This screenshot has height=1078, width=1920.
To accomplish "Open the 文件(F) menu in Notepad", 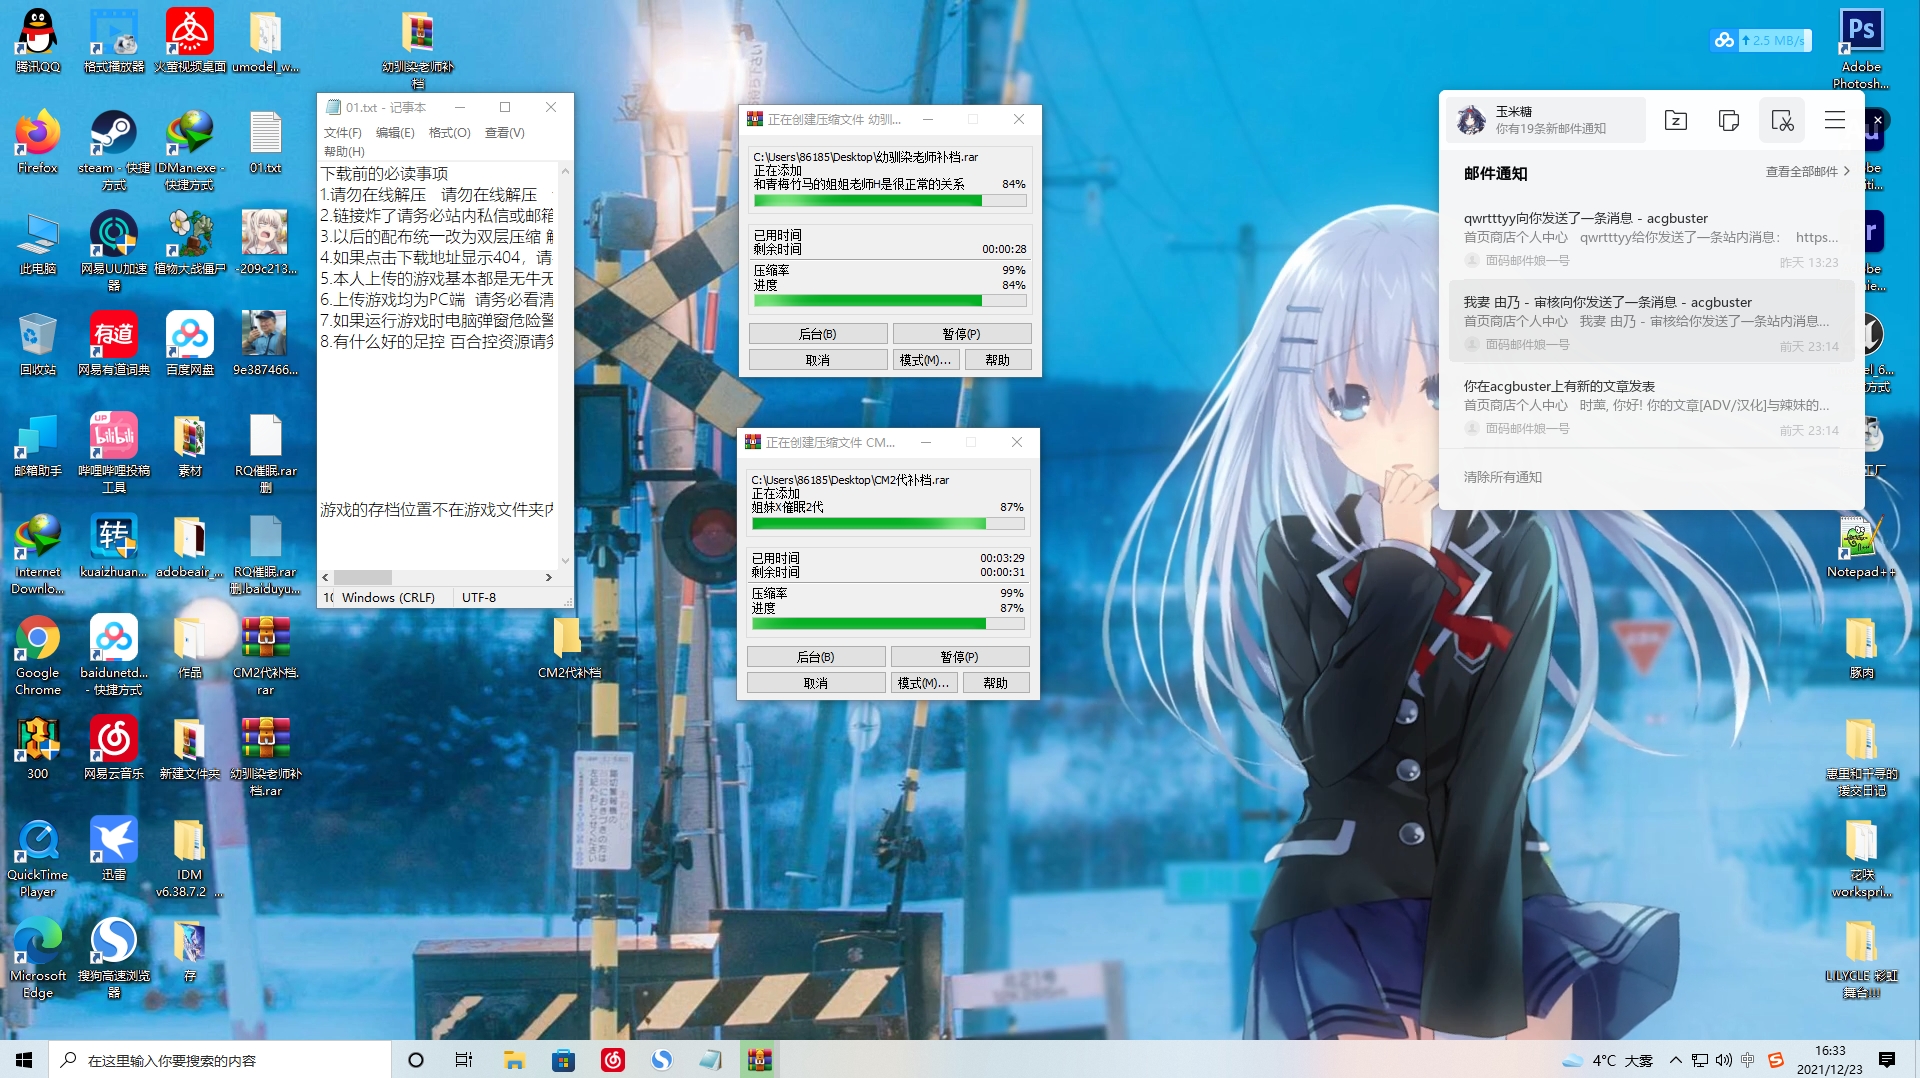I will (x=341, y=132).
